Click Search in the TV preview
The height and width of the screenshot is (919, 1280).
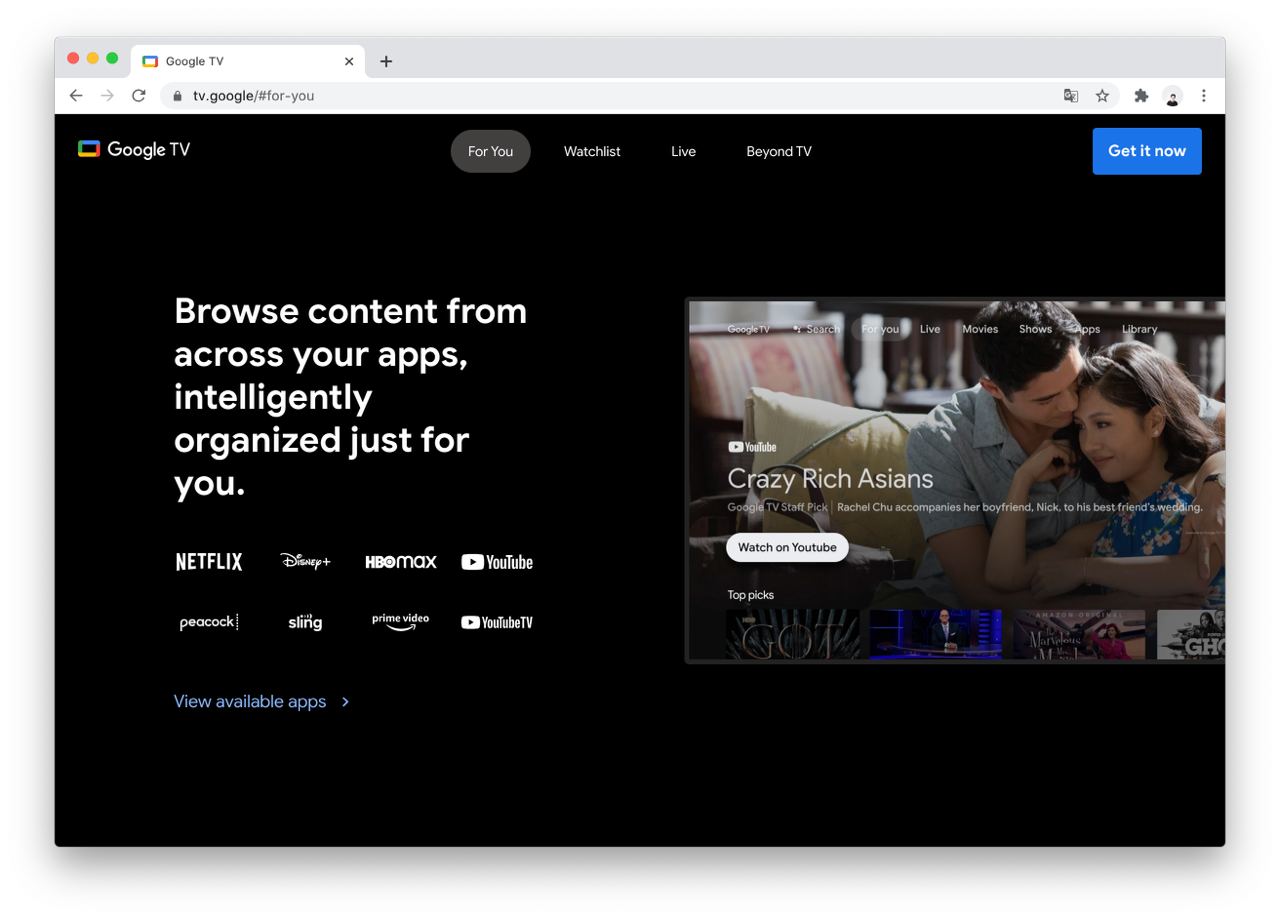click(816, 329)
